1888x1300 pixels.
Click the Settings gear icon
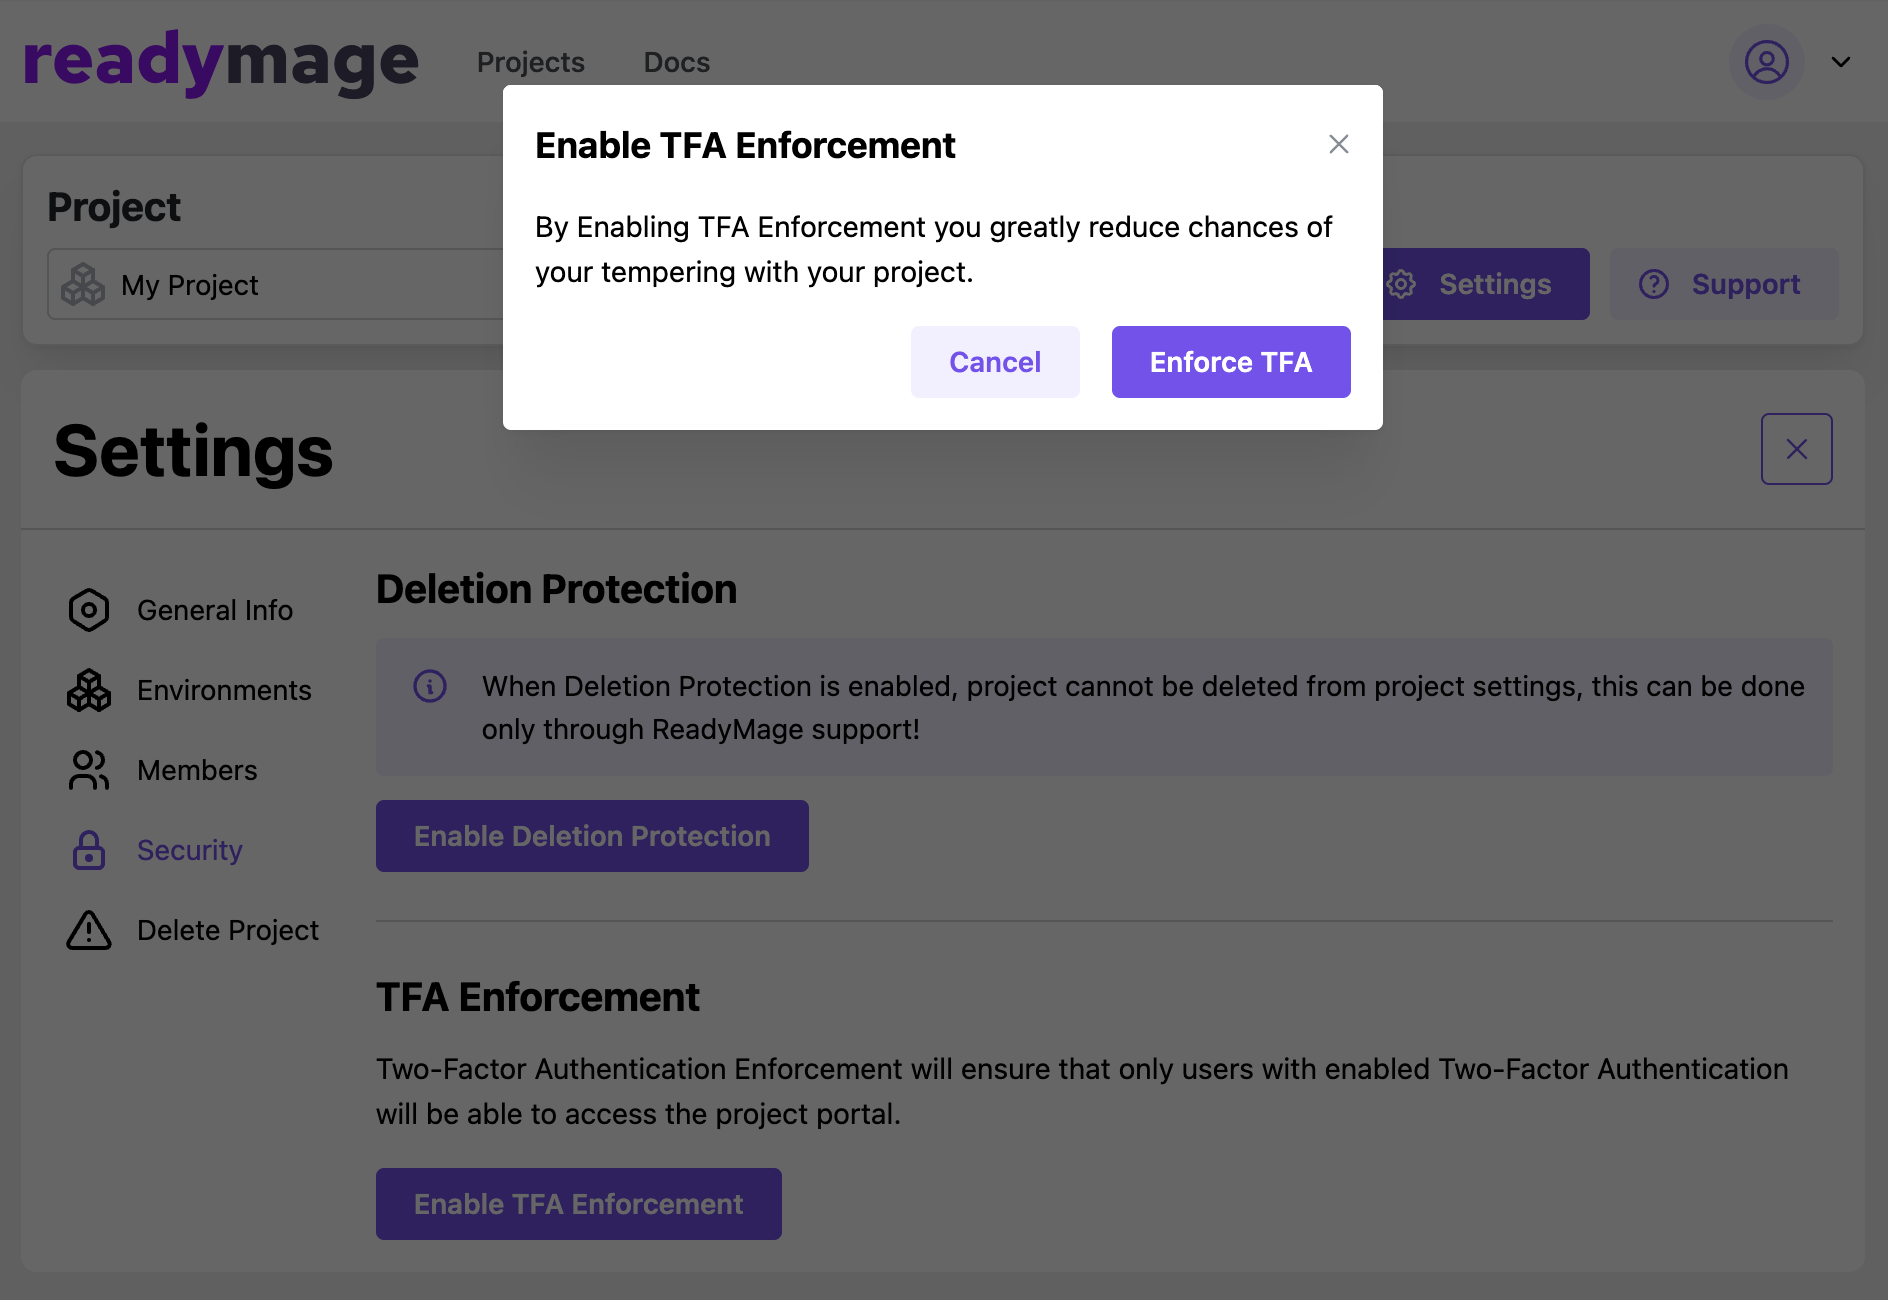tap(1401, 284)
